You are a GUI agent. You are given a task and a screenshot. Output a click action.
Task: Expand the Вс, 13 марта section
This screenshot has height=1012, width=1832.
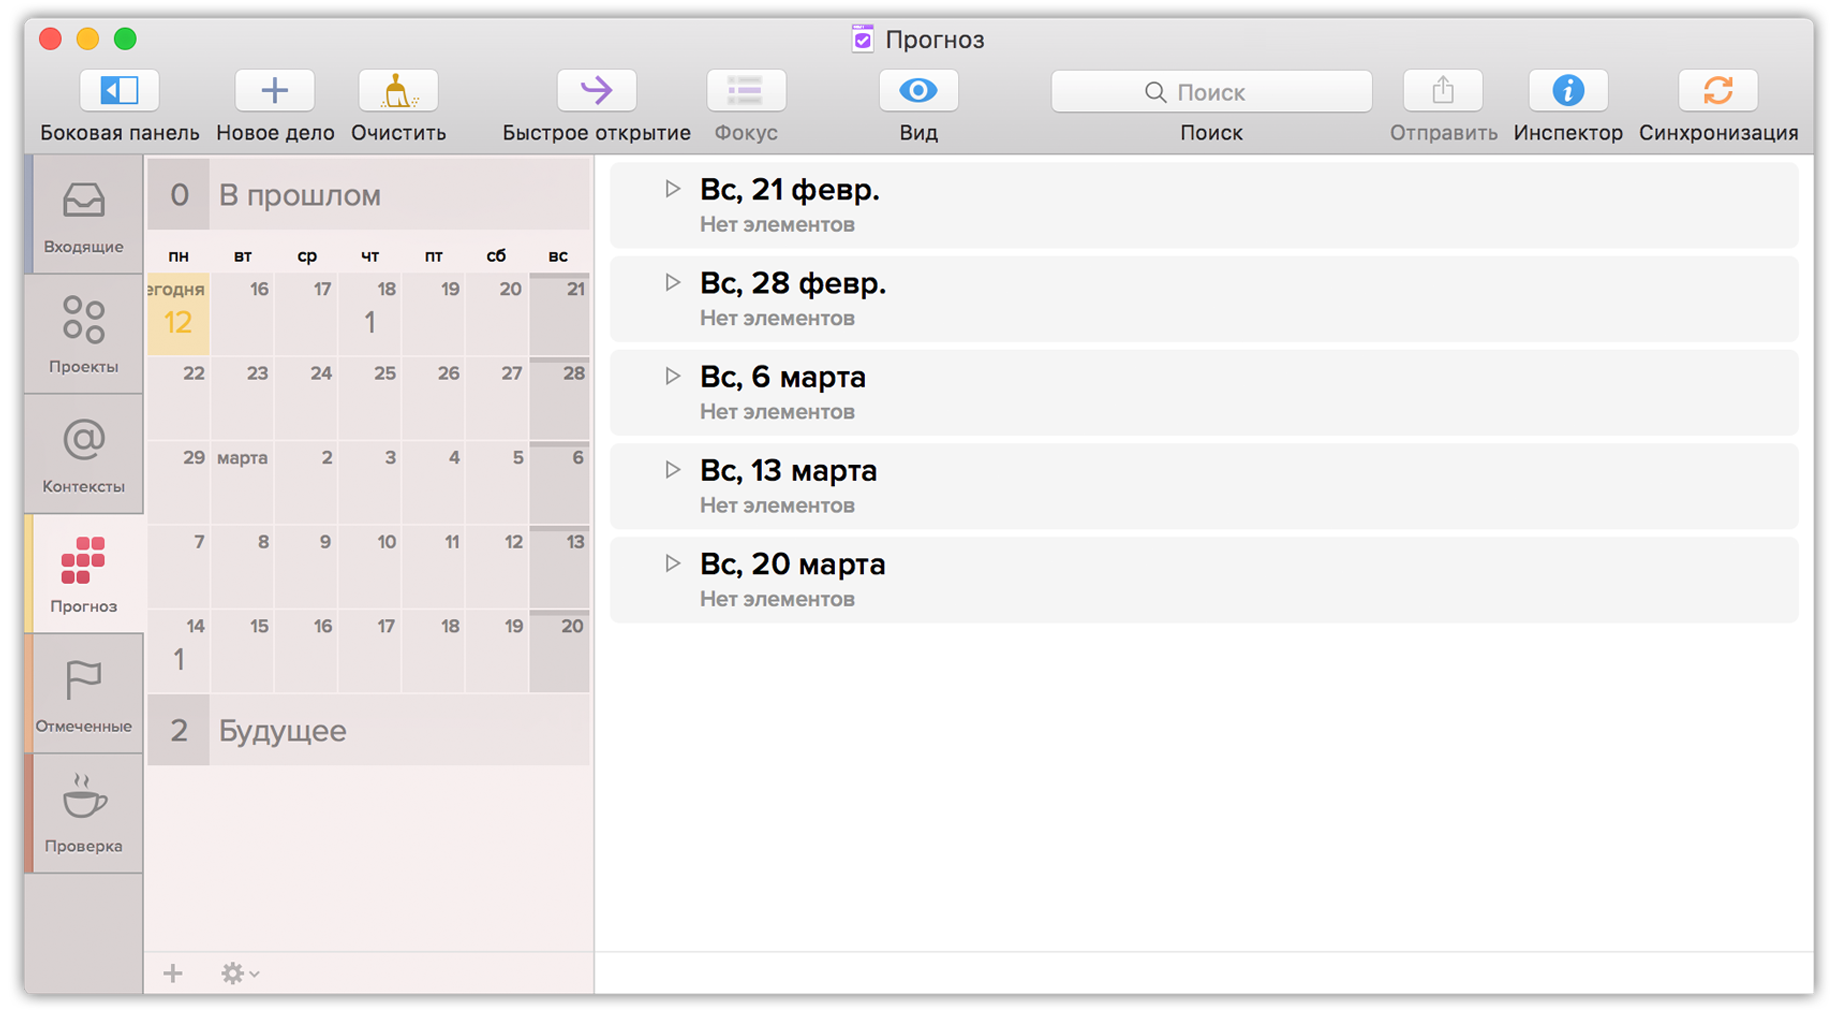tap(673, 470)
